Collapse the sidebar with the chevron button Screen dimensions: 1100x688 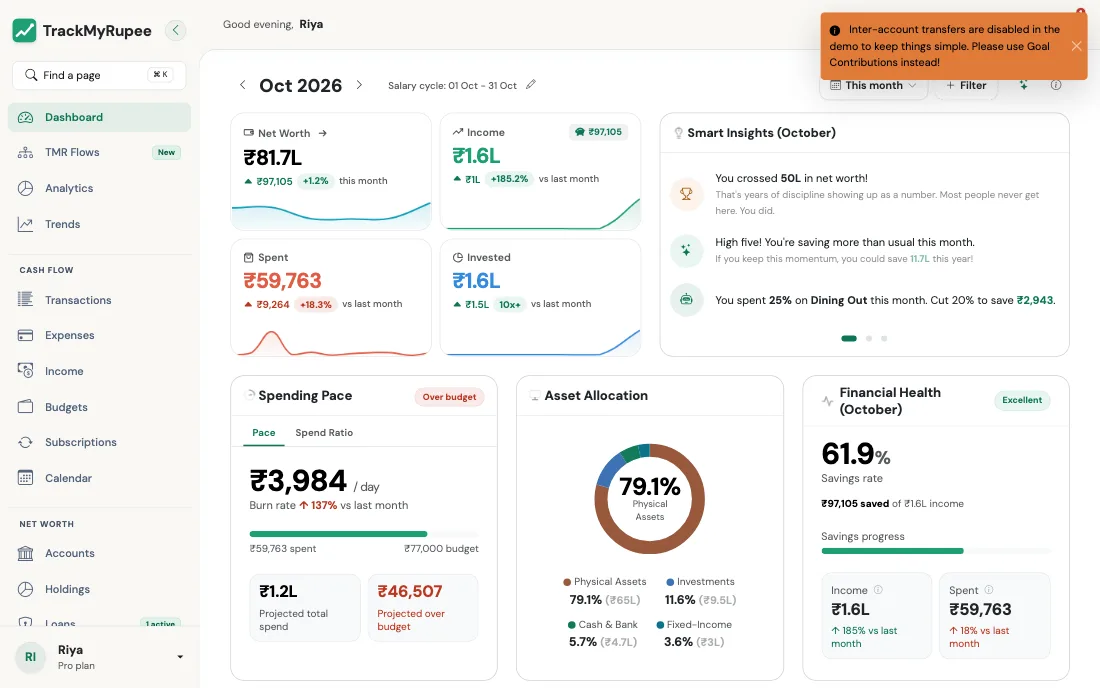pyautogui.click(x=175, y=30)
